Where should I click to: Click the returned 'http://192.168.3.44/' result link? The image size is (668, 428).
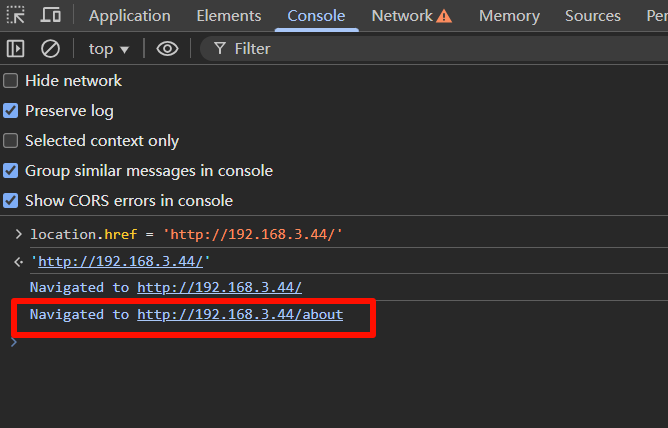pyautogui.click(x=121, y=261)
